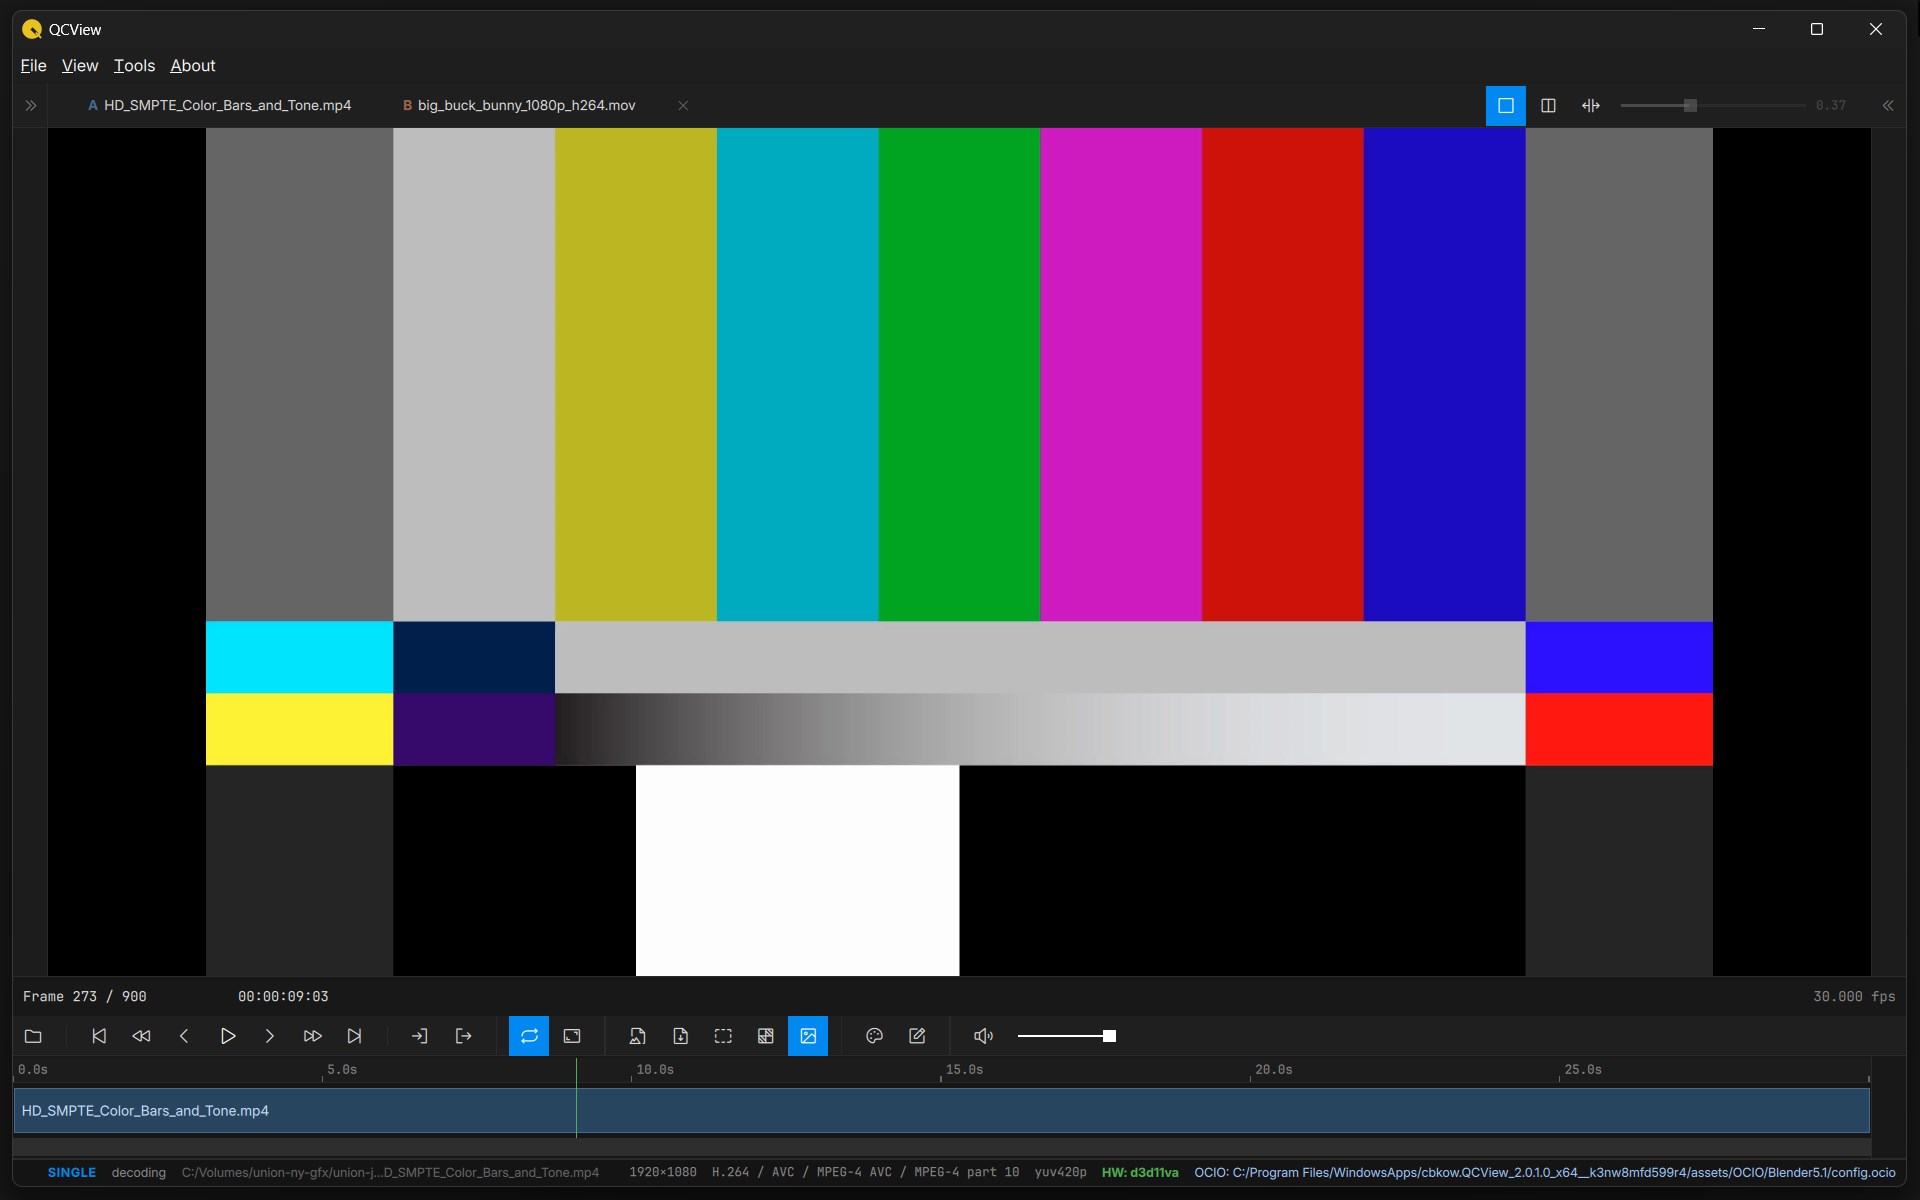Open a file with the folder icon
Viewport: 1920px width, 1200px height.
[x=33, y=1036]
